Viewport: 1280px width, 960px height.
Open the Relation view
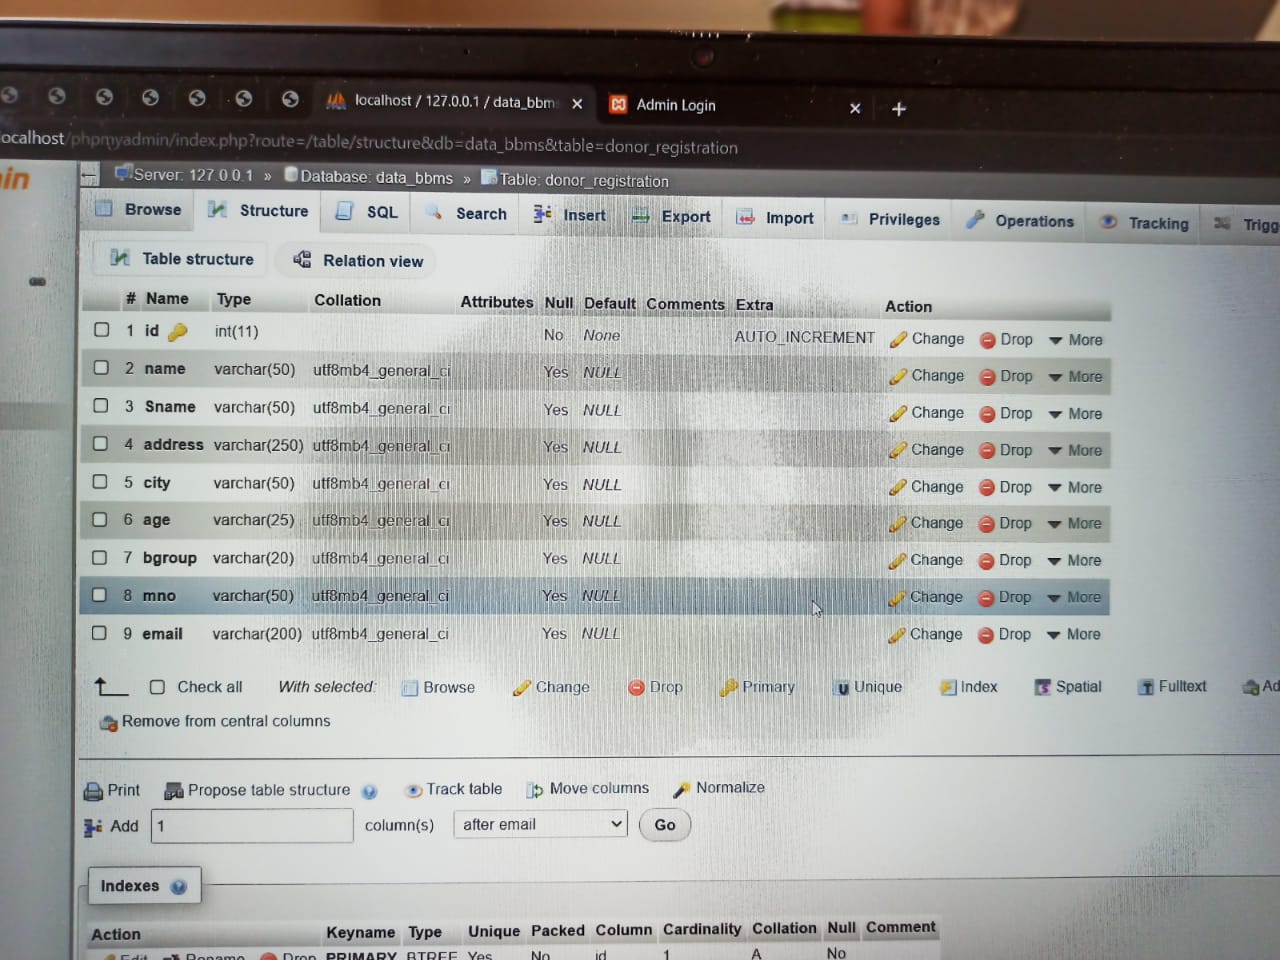tap(358, 260)
